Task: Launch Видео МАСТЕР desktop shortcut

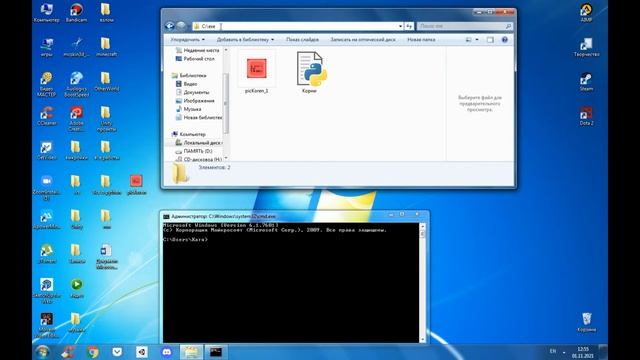Action: tap(47, 84)
